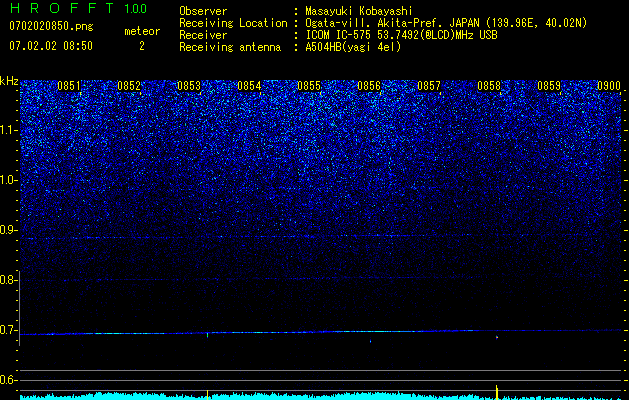The height and width of the screenshot is (400, 629).
Task: Select the file name 0702020850.png
Action: [51, 27]
